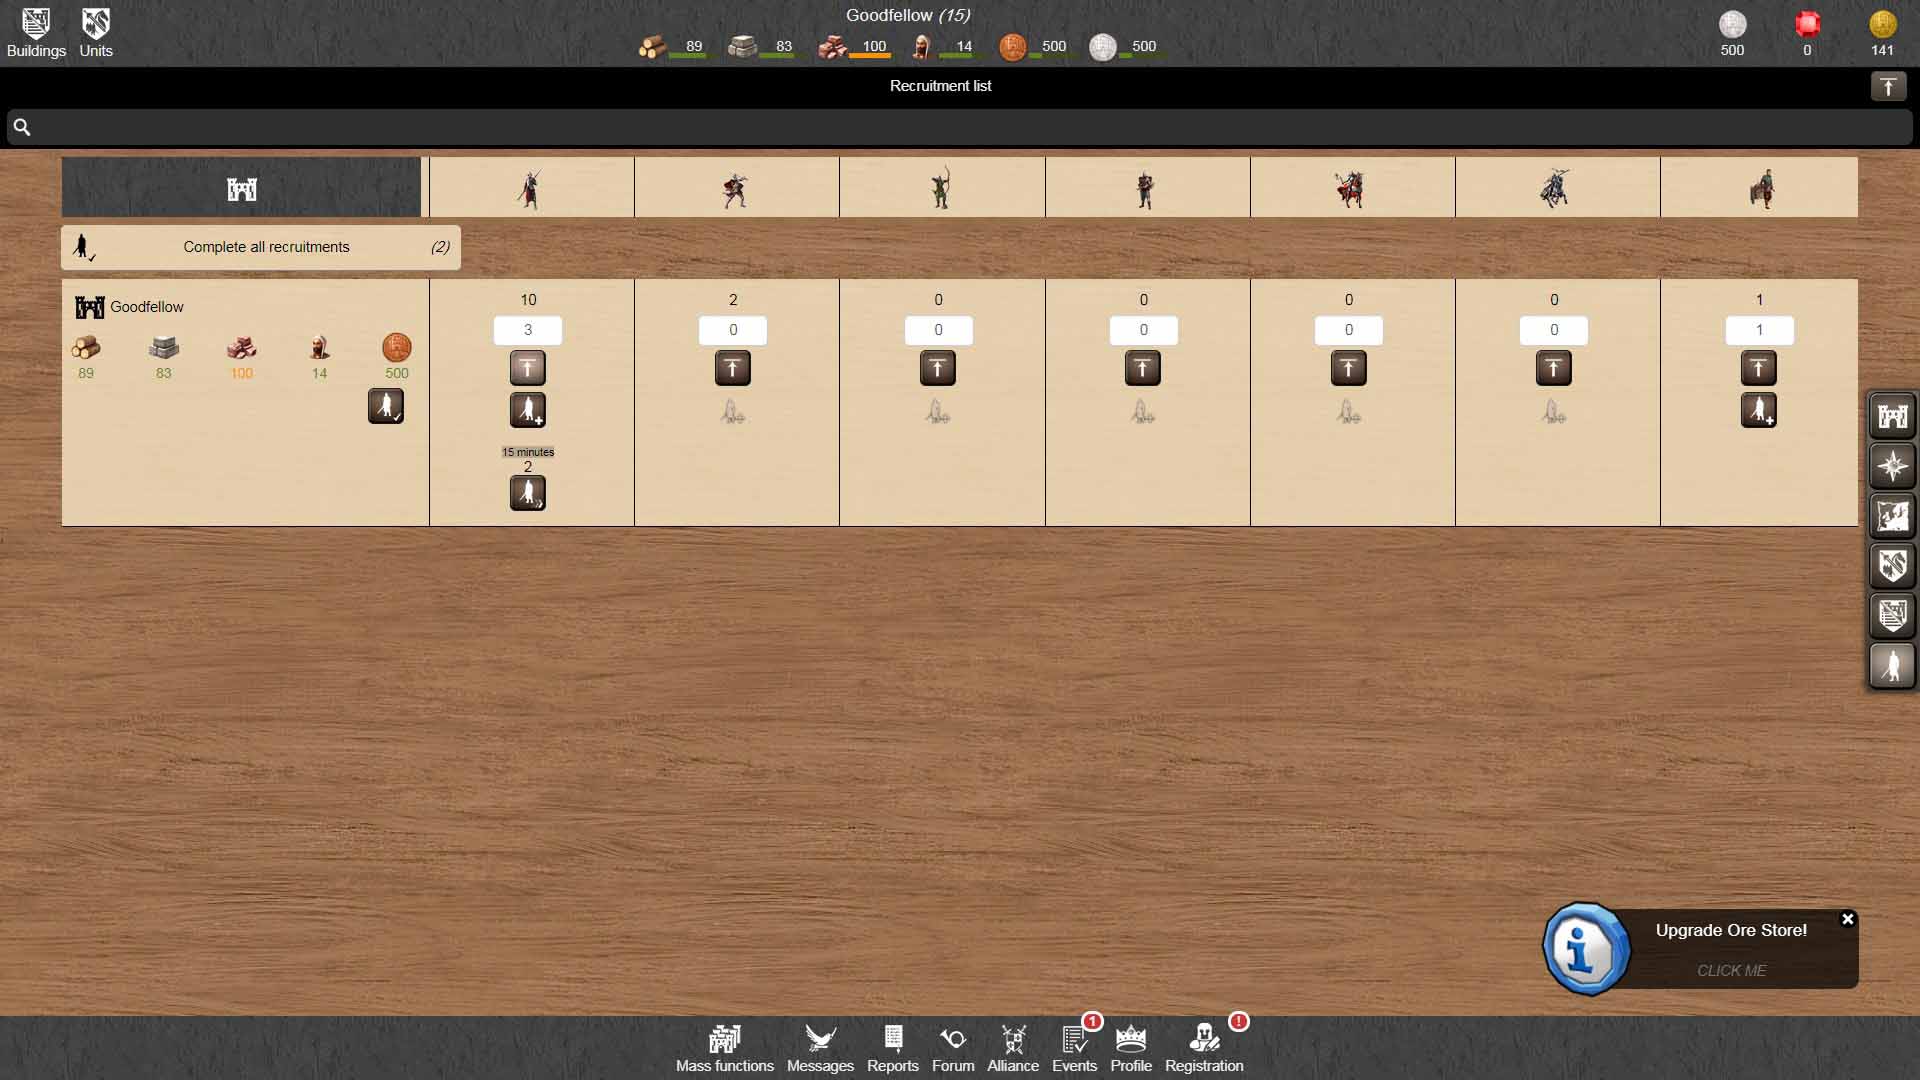Click the red ruby currency icon
Screen dimensions: 1920x1080
[1807, 25]
